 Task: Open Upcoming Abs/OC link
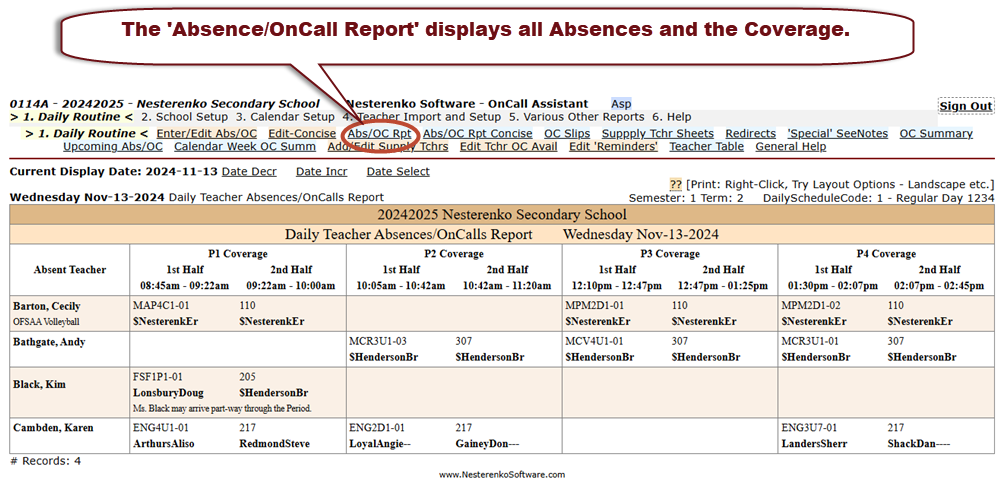click(113, 147)
